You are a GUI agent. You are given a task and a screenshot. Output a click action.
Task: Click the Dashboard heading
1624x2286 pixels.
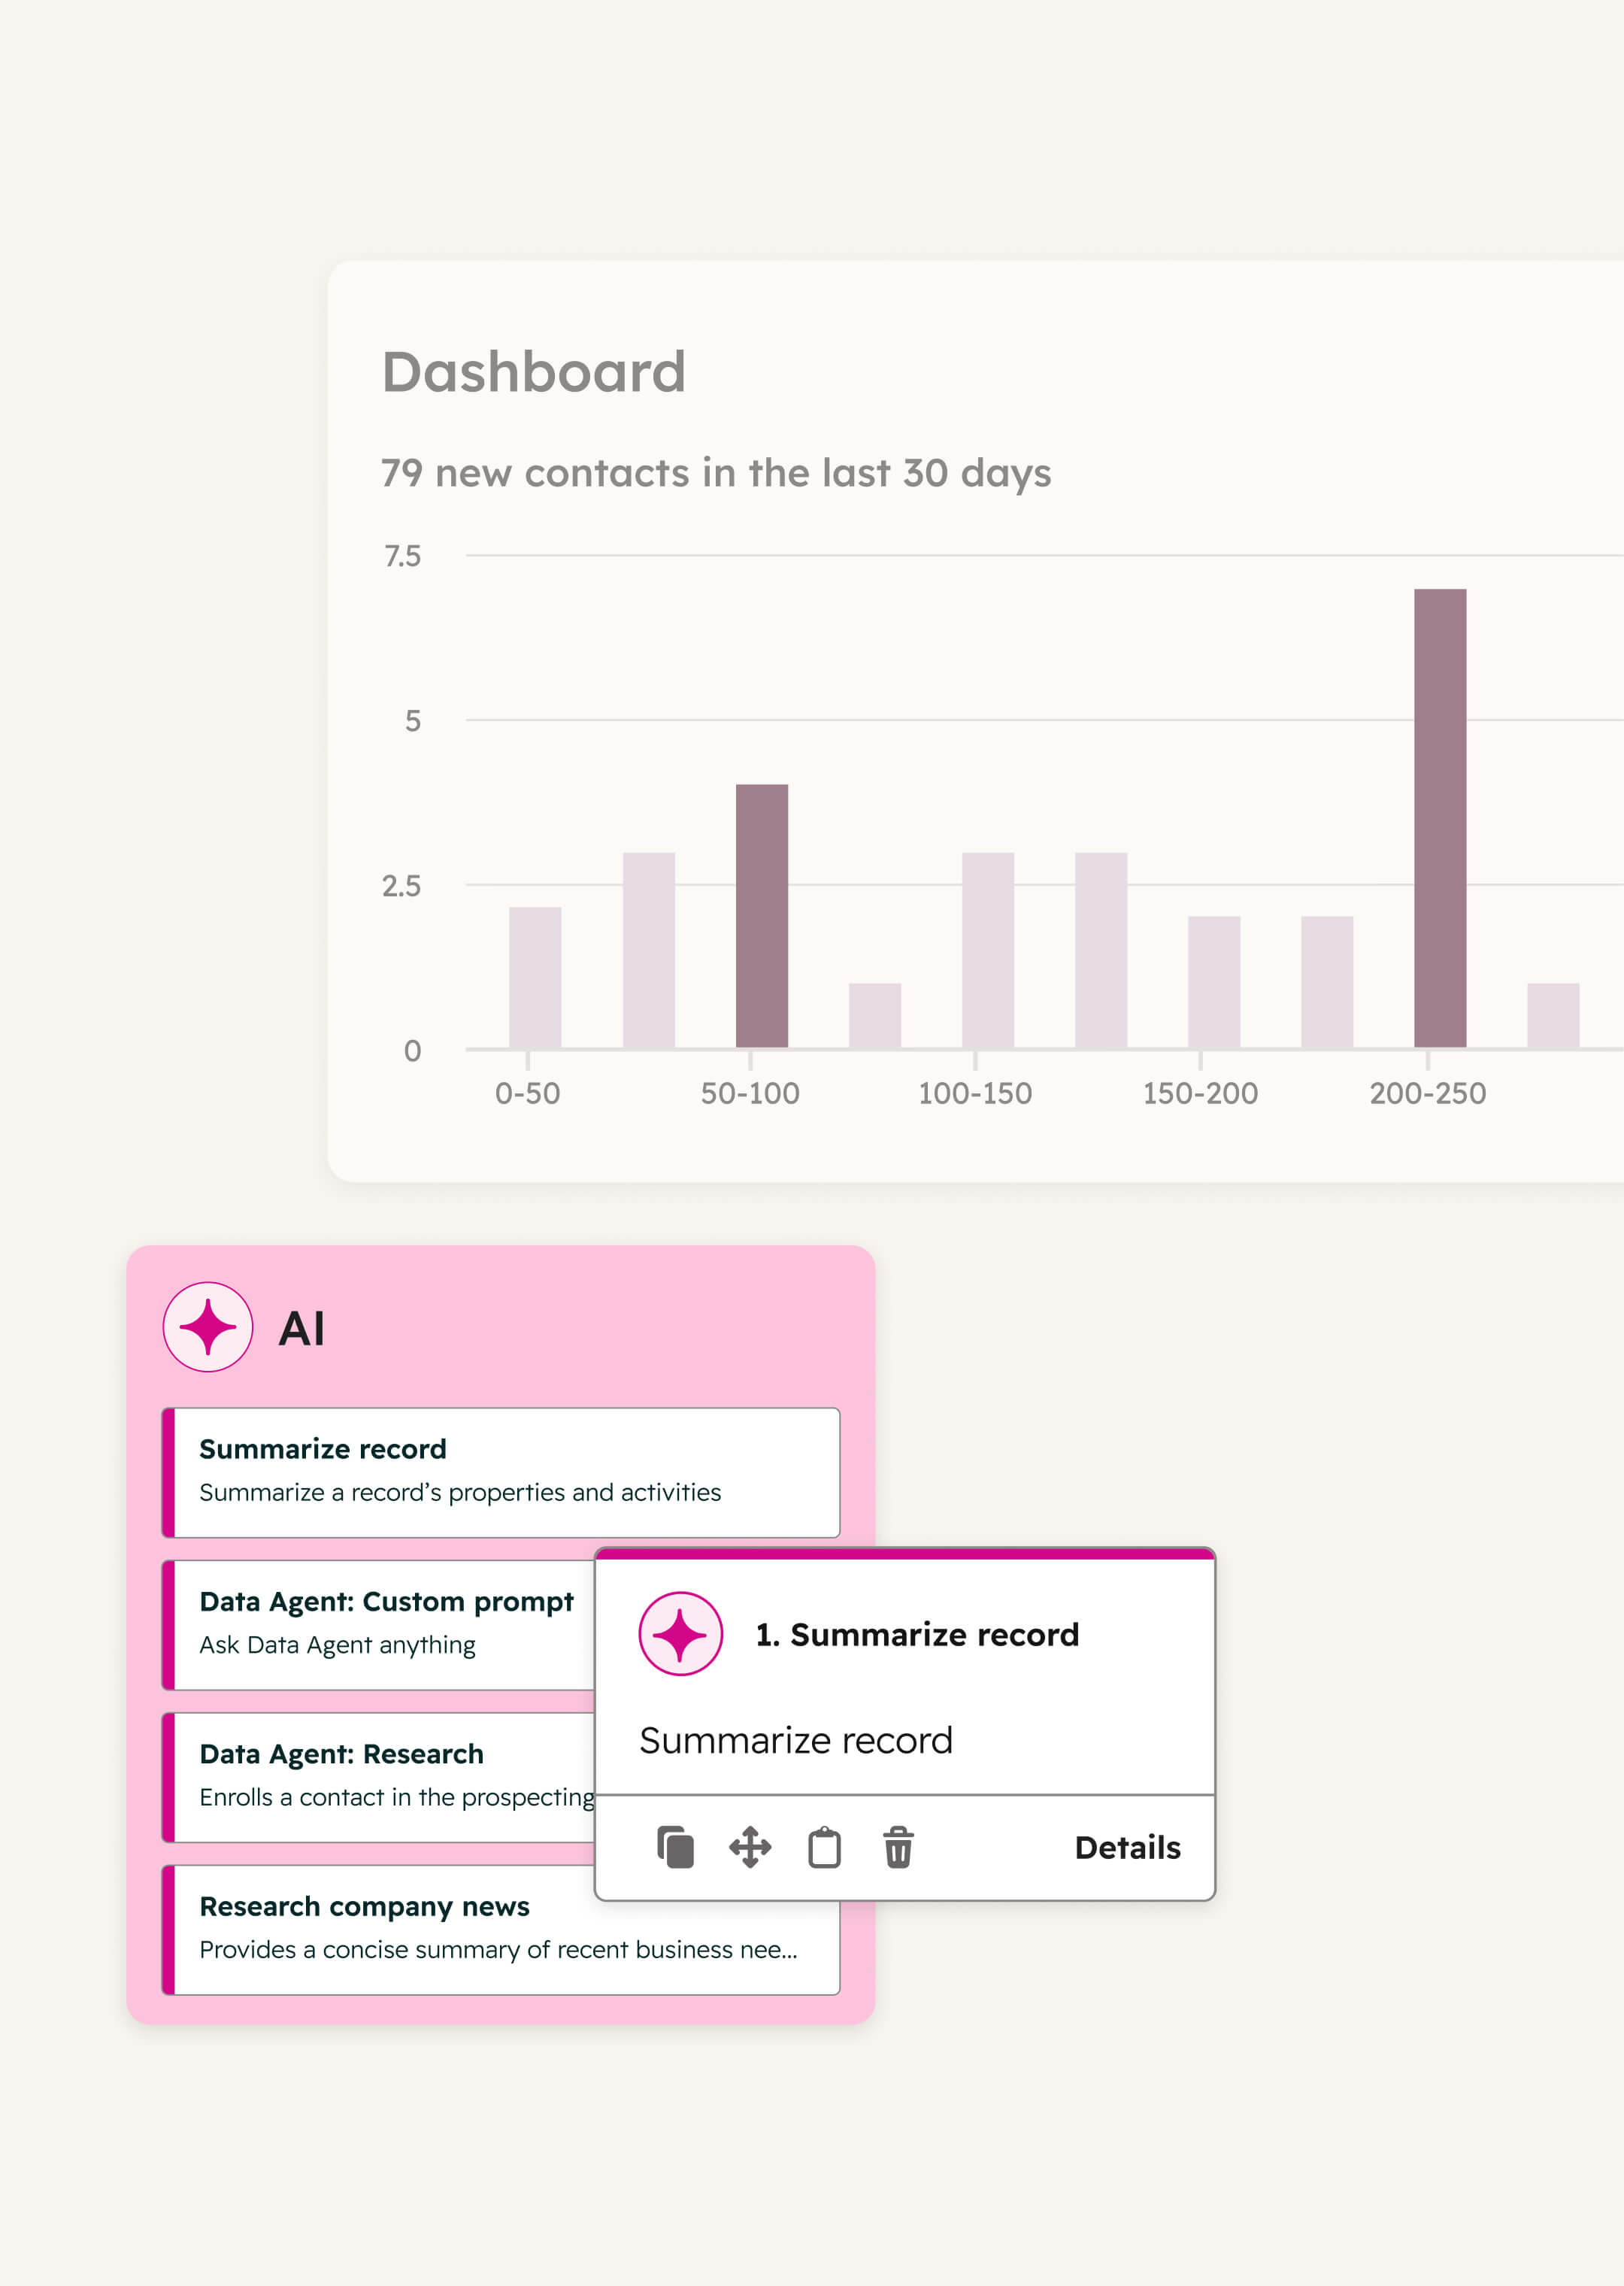tap(534, 372)
